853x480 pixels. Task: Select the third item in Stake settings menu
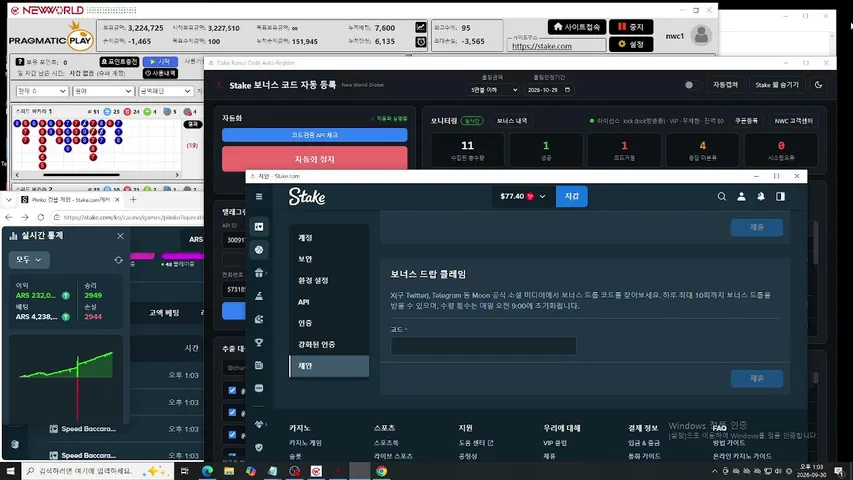329,280
